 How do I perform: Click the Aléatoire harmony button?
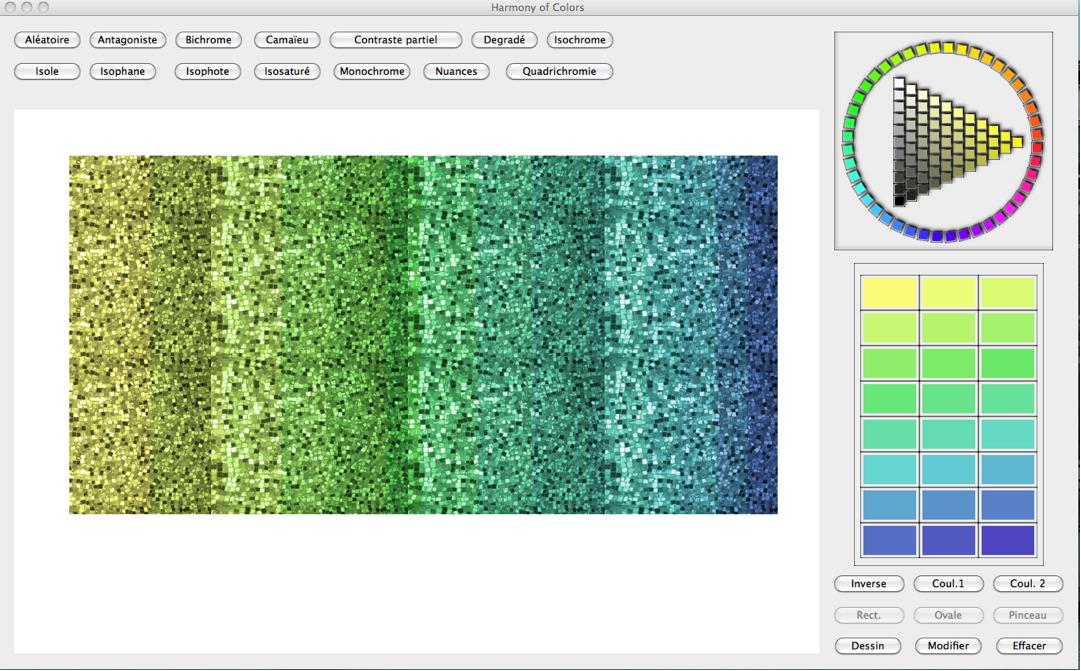47,40
